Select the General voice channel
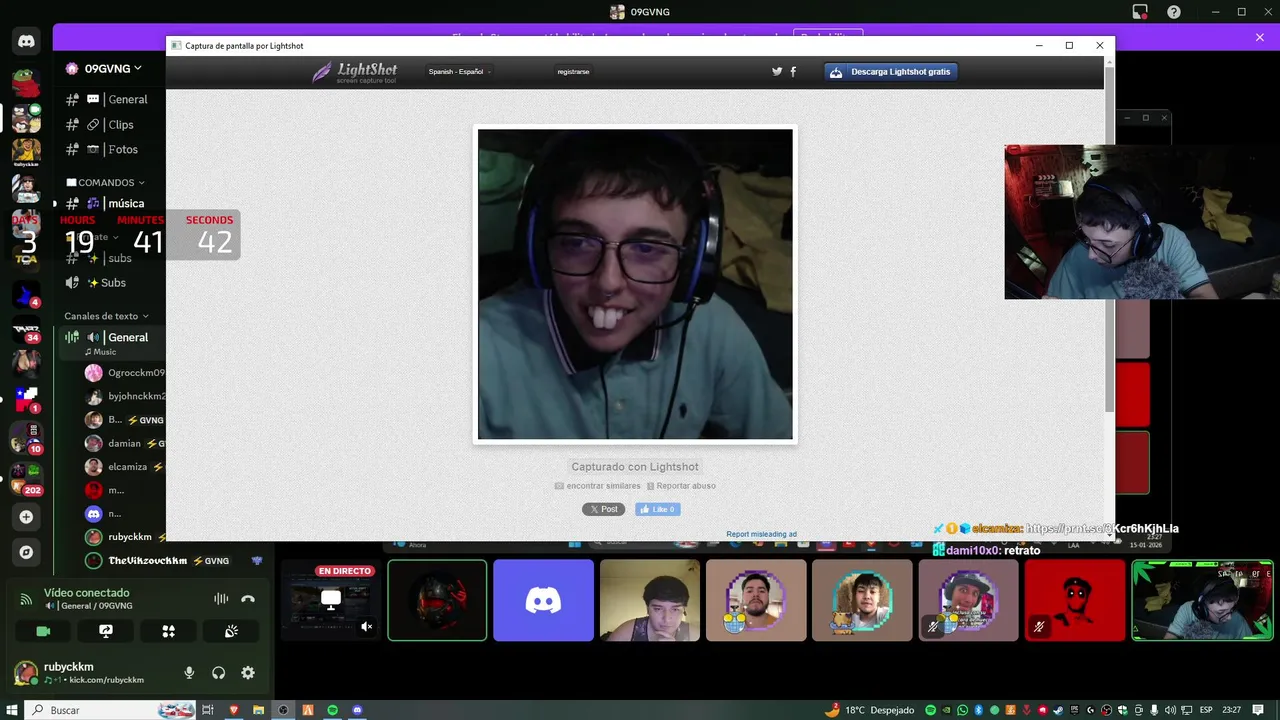 pos(110,338)
